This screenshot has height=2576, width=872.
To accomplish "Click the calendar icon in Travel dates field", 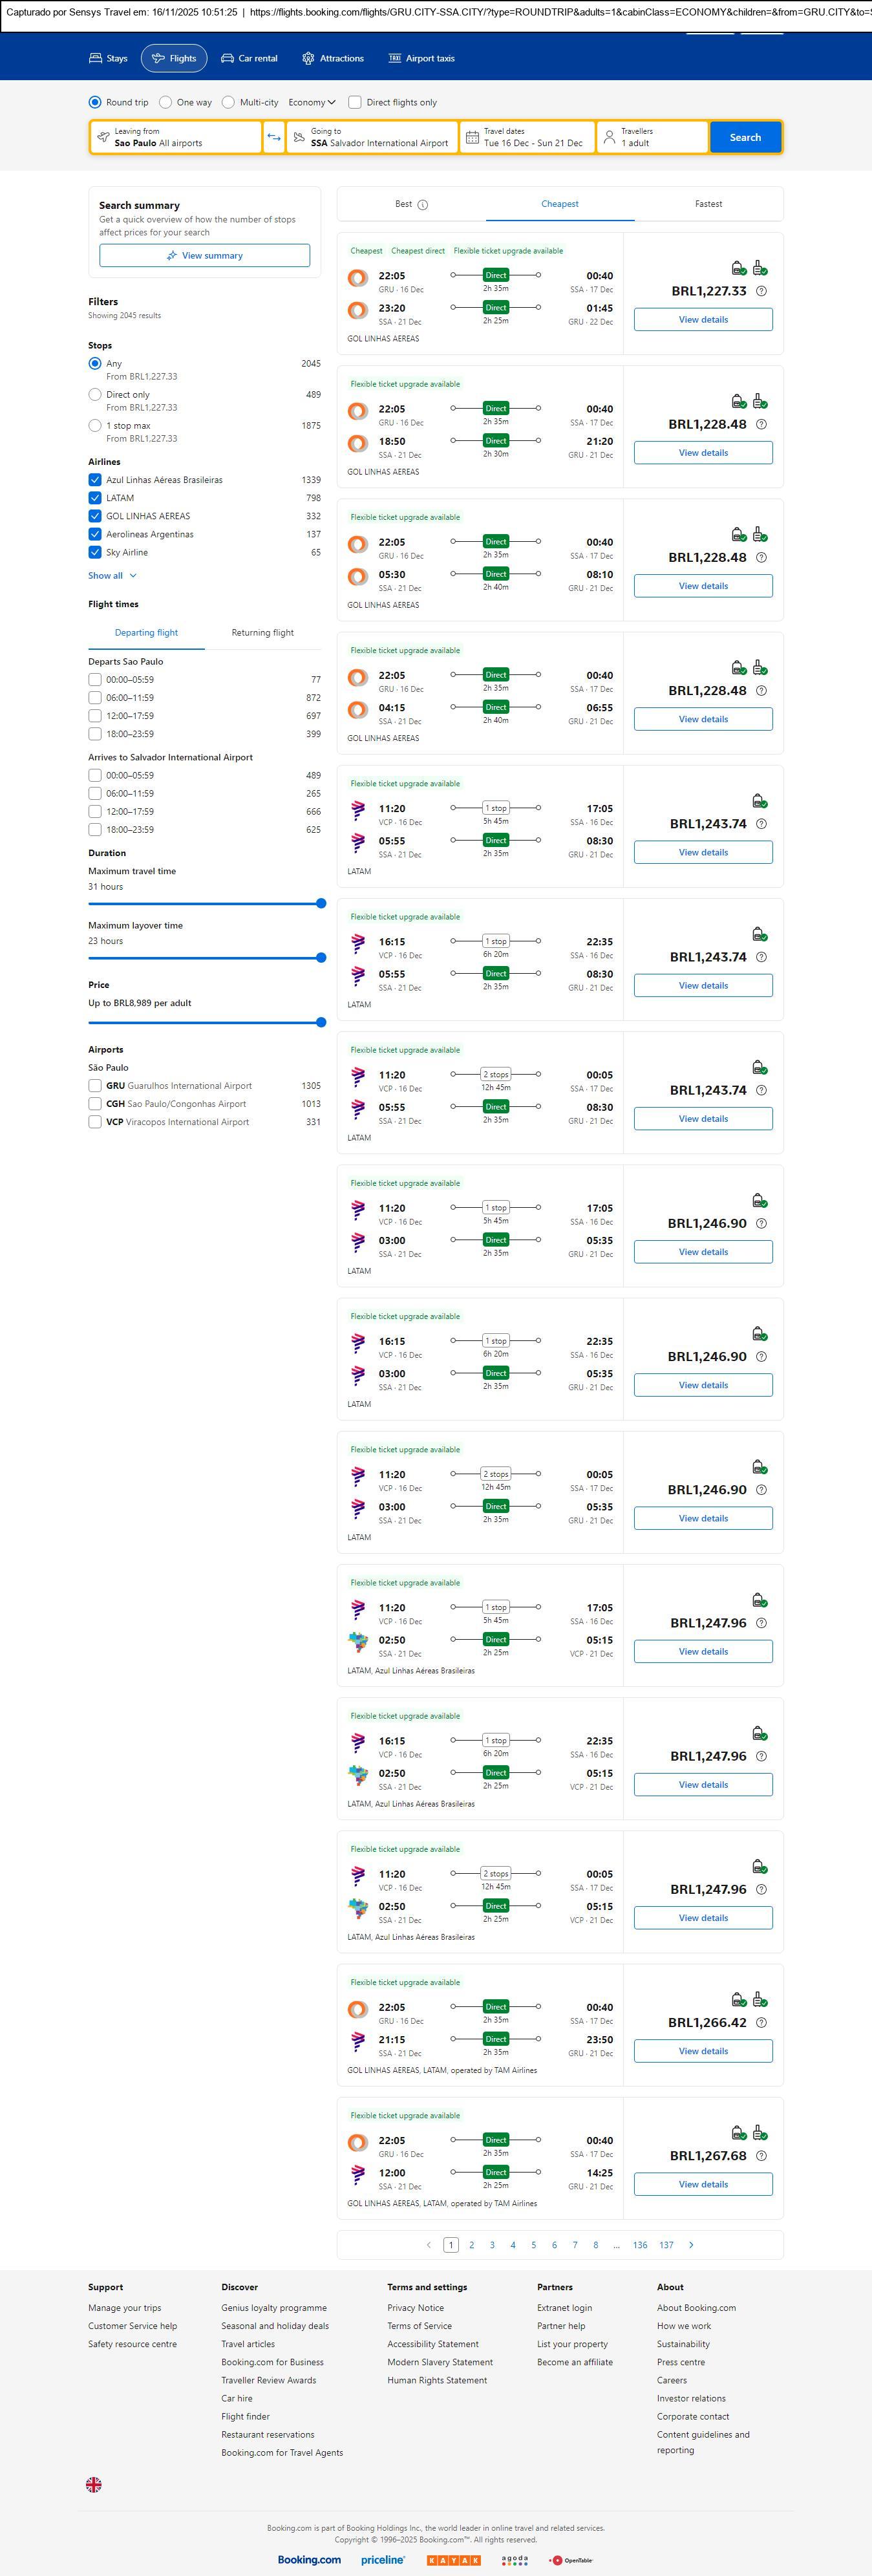I will [472, 137].
